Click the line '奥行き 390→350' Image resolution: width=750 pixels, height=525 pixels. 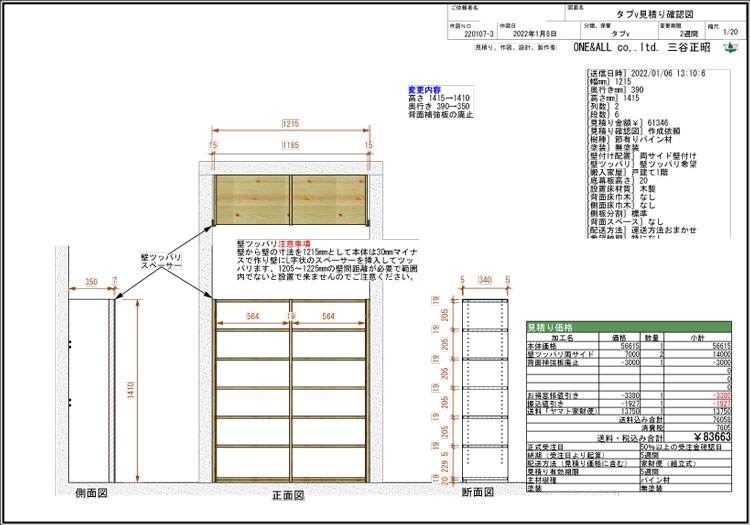[439, 106]
